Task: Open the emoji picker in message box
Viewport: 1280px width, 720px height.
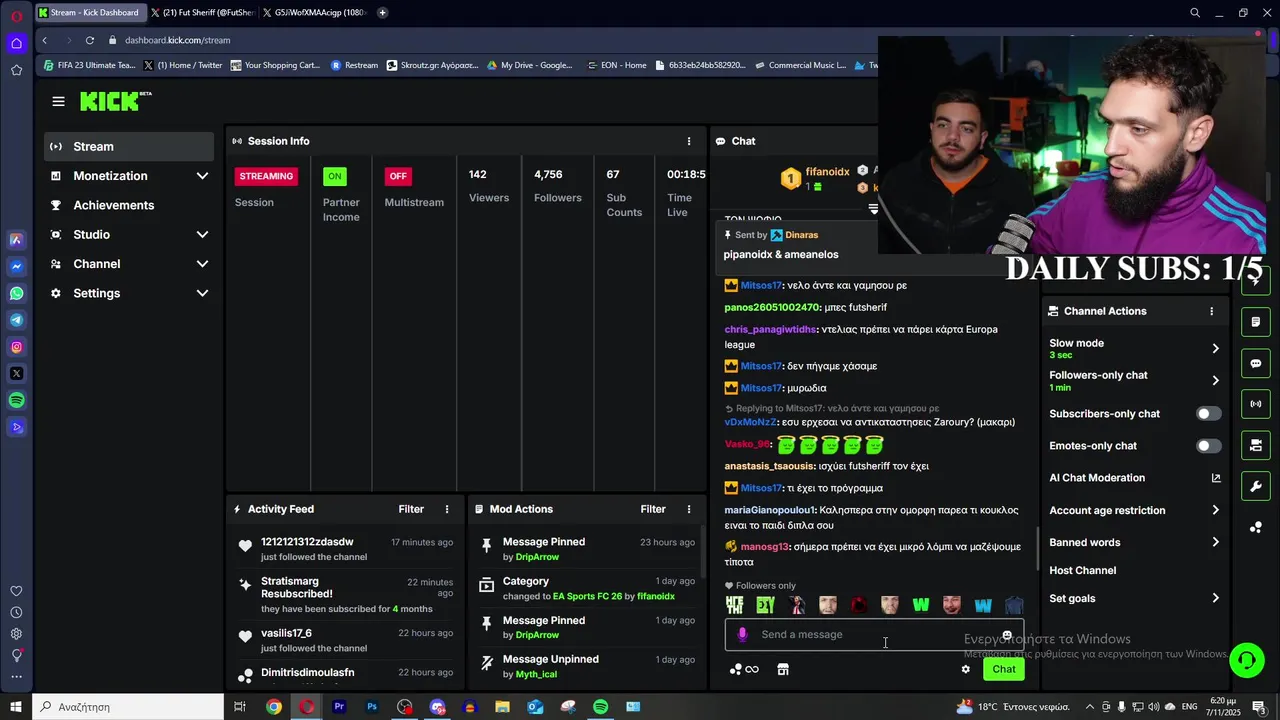Action: pos(1007,635)
